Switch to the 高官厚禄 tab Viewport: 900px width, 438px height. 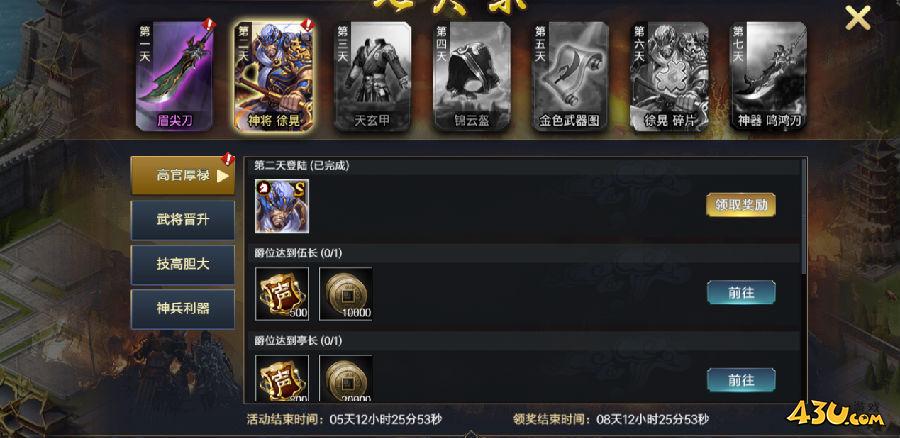183,175
